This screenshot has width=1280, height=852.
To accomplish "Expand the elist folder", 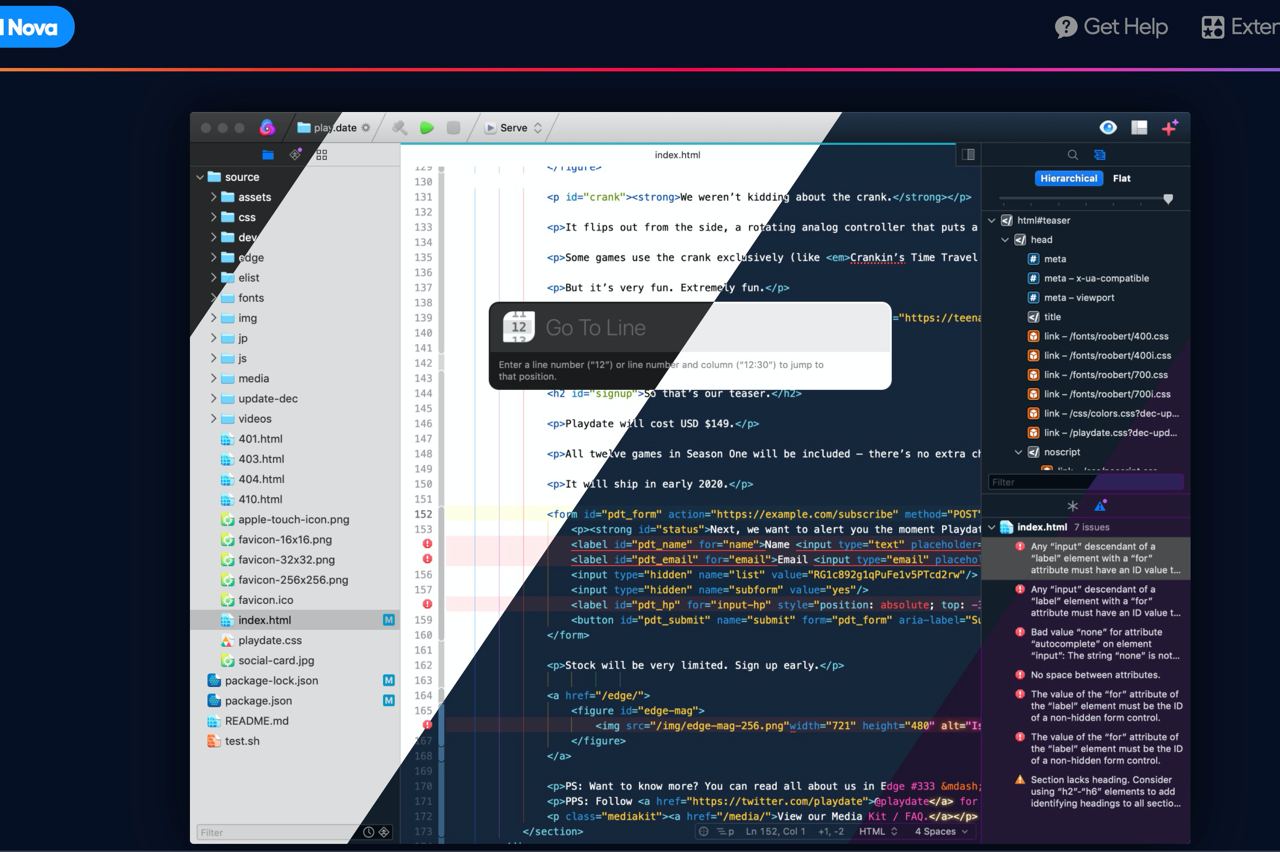I will coord(214,278).
